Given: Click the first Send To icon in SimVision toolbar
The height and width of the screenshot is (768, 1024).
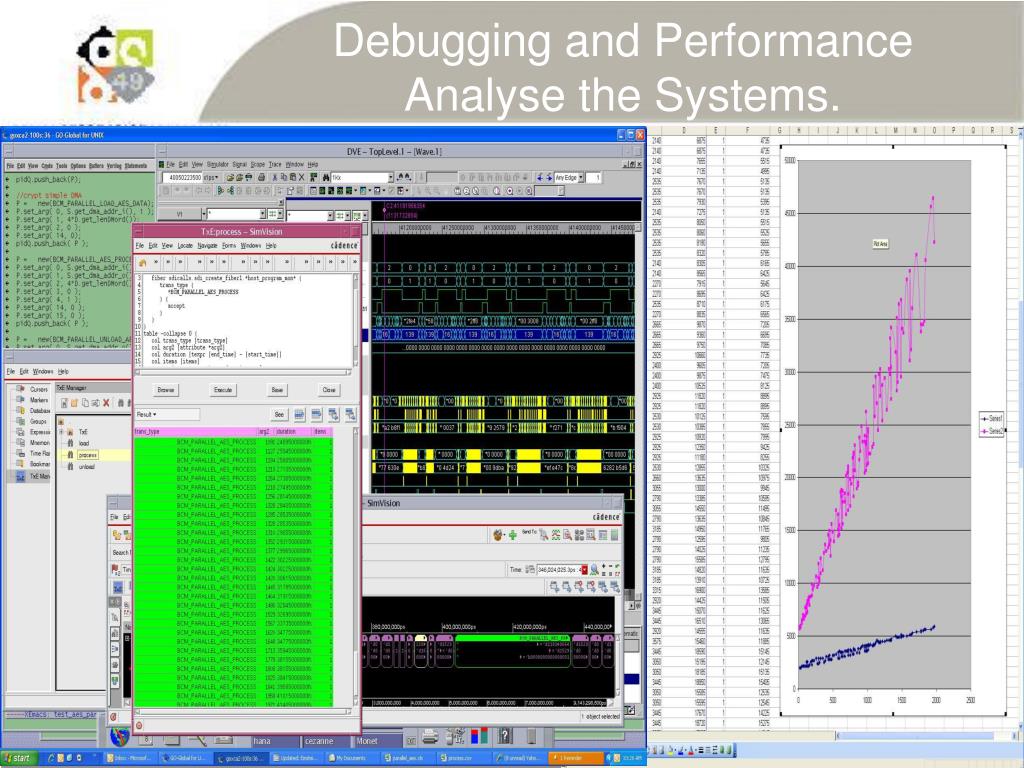Looking at the screenshot, I should click(x=544, y=536).
